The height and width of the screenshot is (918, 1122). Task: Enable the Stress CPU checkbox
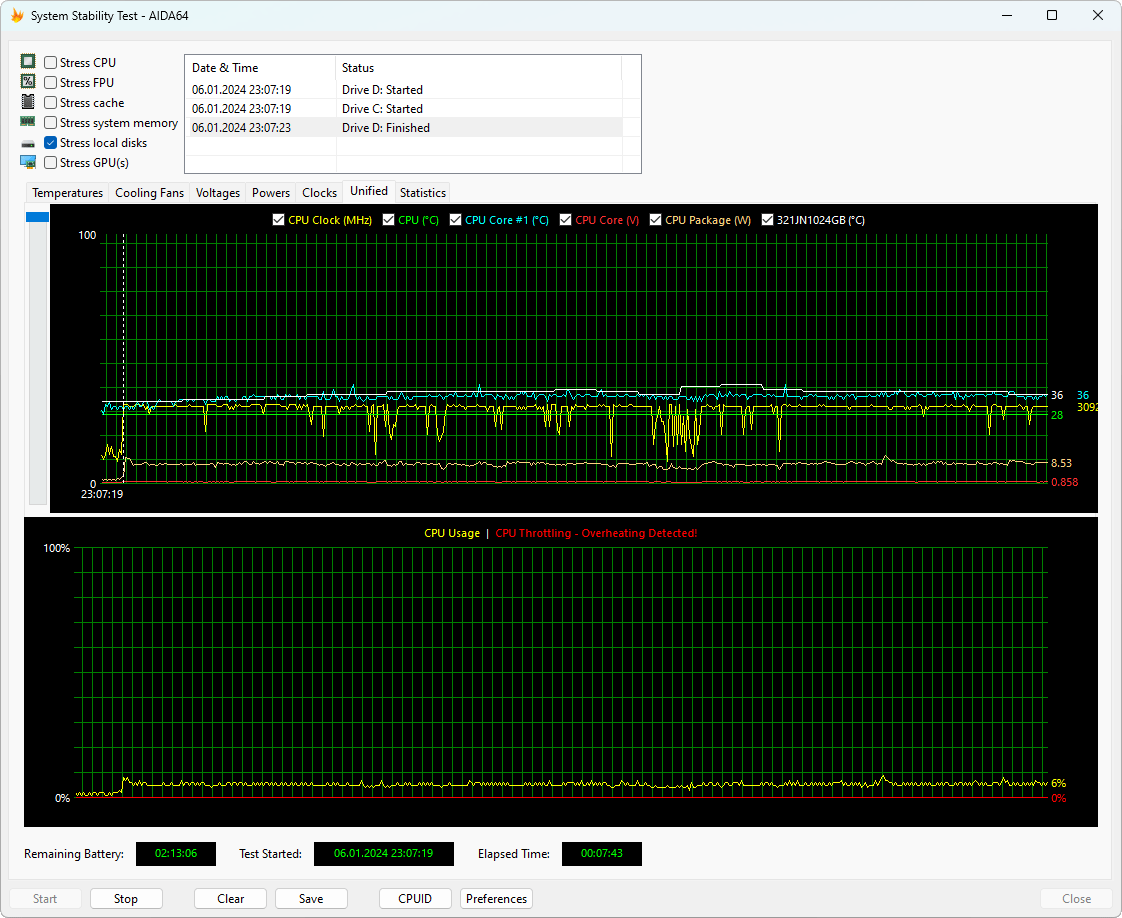(51, 63)
